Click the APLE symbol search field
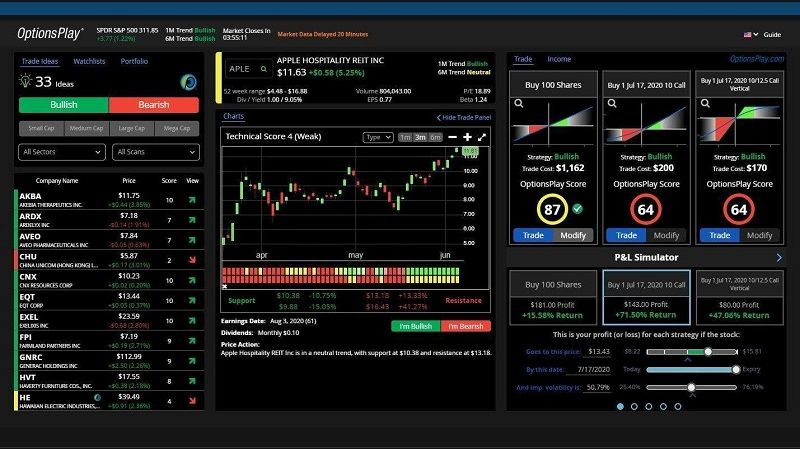 click(248, 69)
